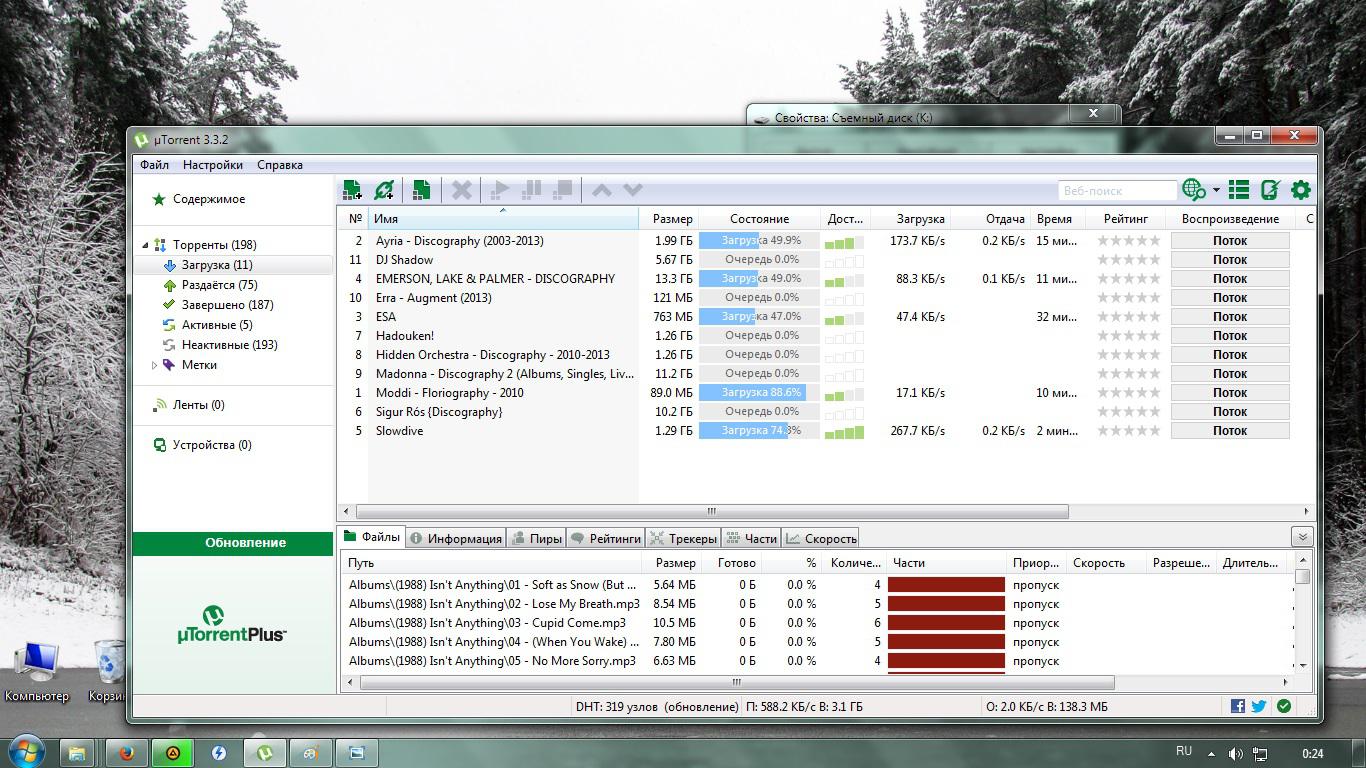Click the web search globe icon

1193,190
